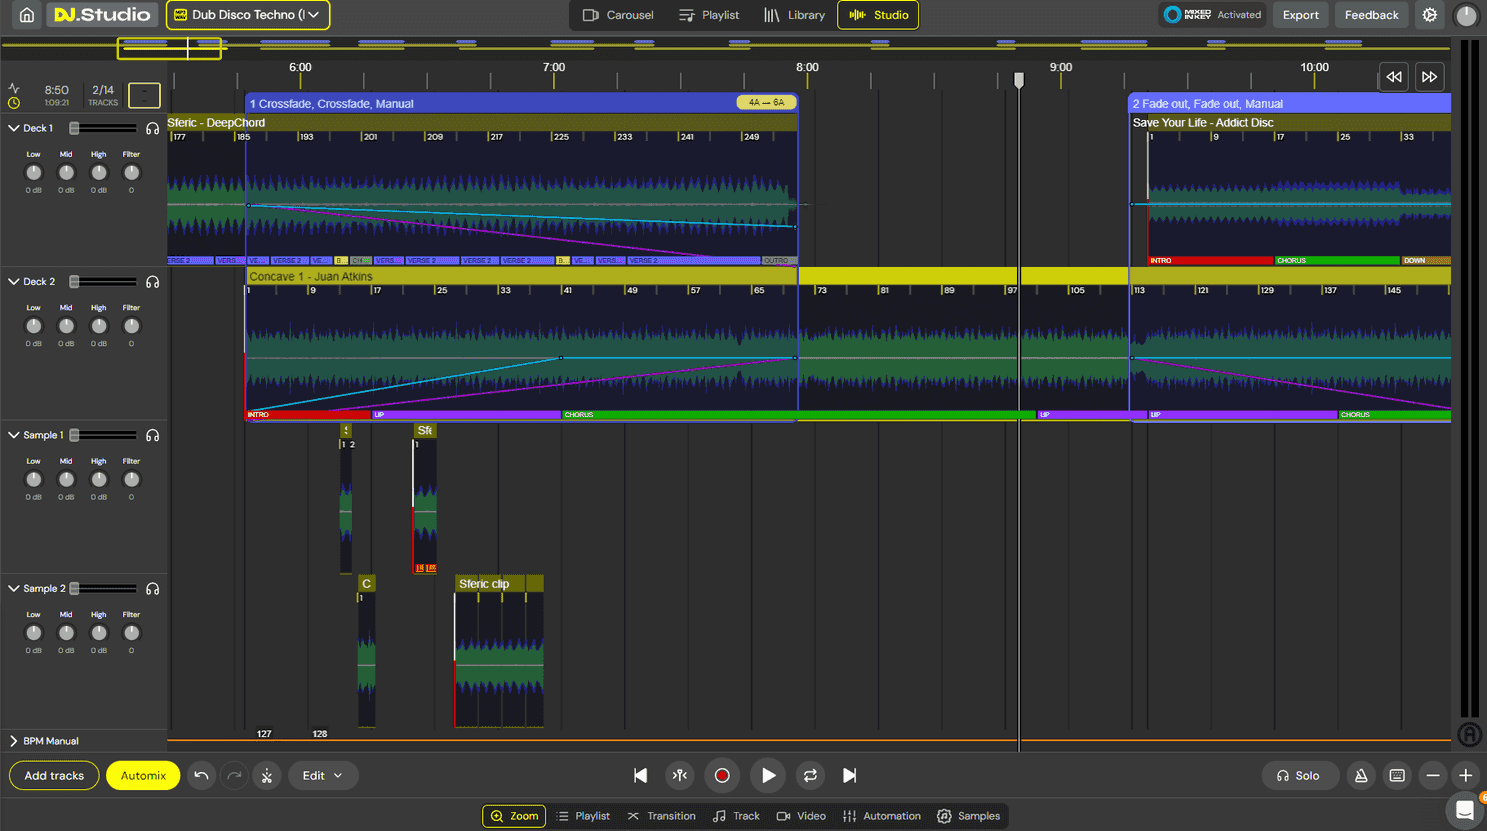Click the Home icon in the top left
This screenshot has width=1487, height=831.
point(25,15)
